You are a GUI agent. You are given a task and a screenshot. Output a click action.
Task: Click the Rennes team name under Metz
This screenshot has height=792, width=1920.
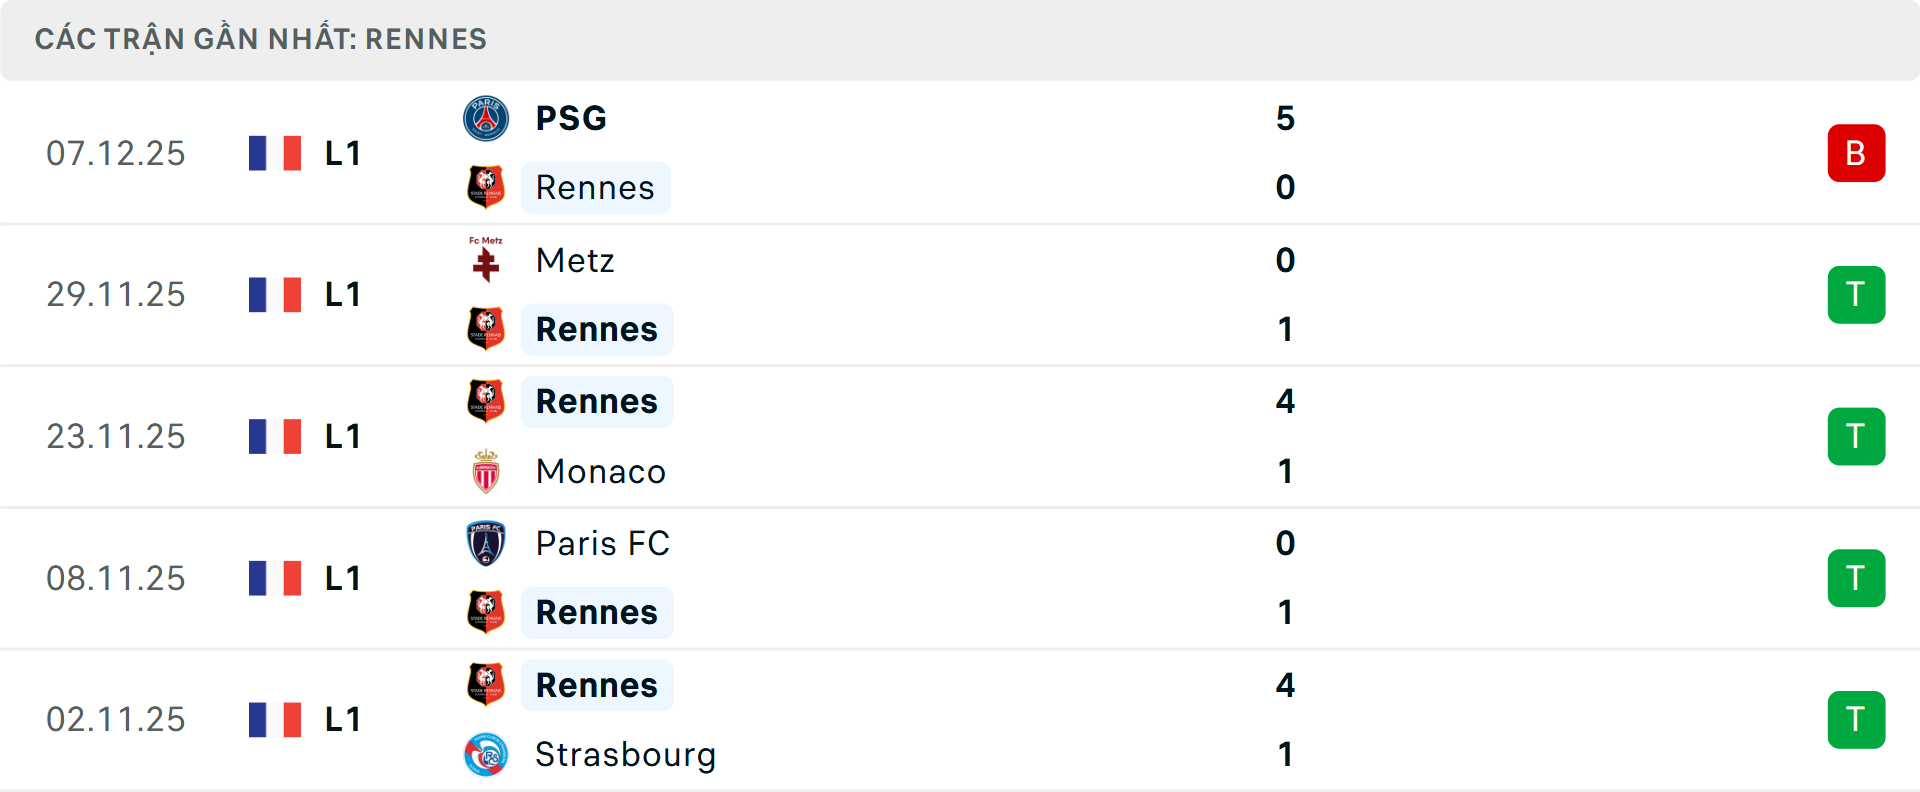[597, 329]
